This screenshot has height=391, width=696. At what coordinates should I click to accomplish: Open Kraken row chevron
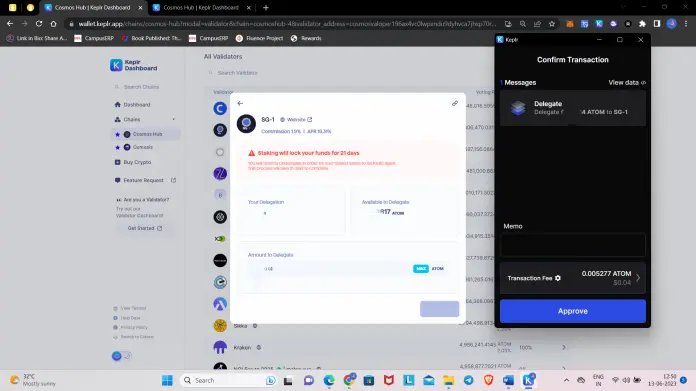(x=564, y=348)
